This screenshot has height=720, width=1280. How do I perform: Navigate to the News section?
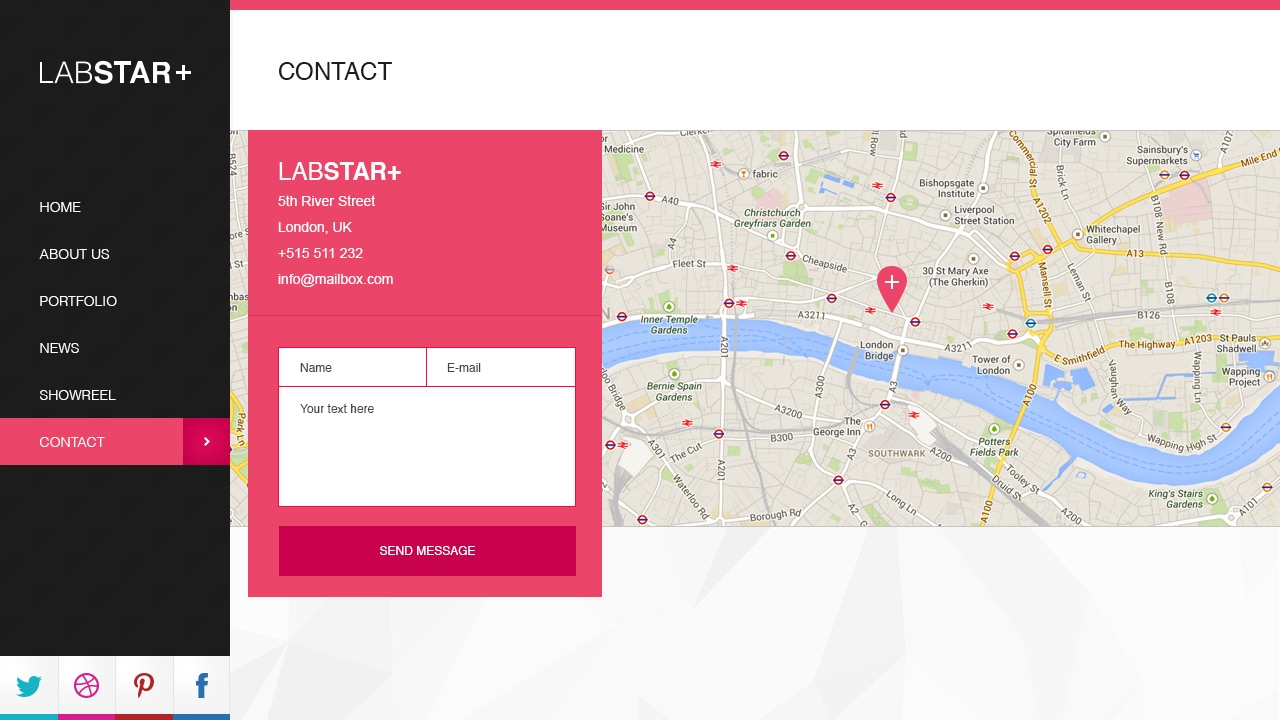tap(59, 348)
